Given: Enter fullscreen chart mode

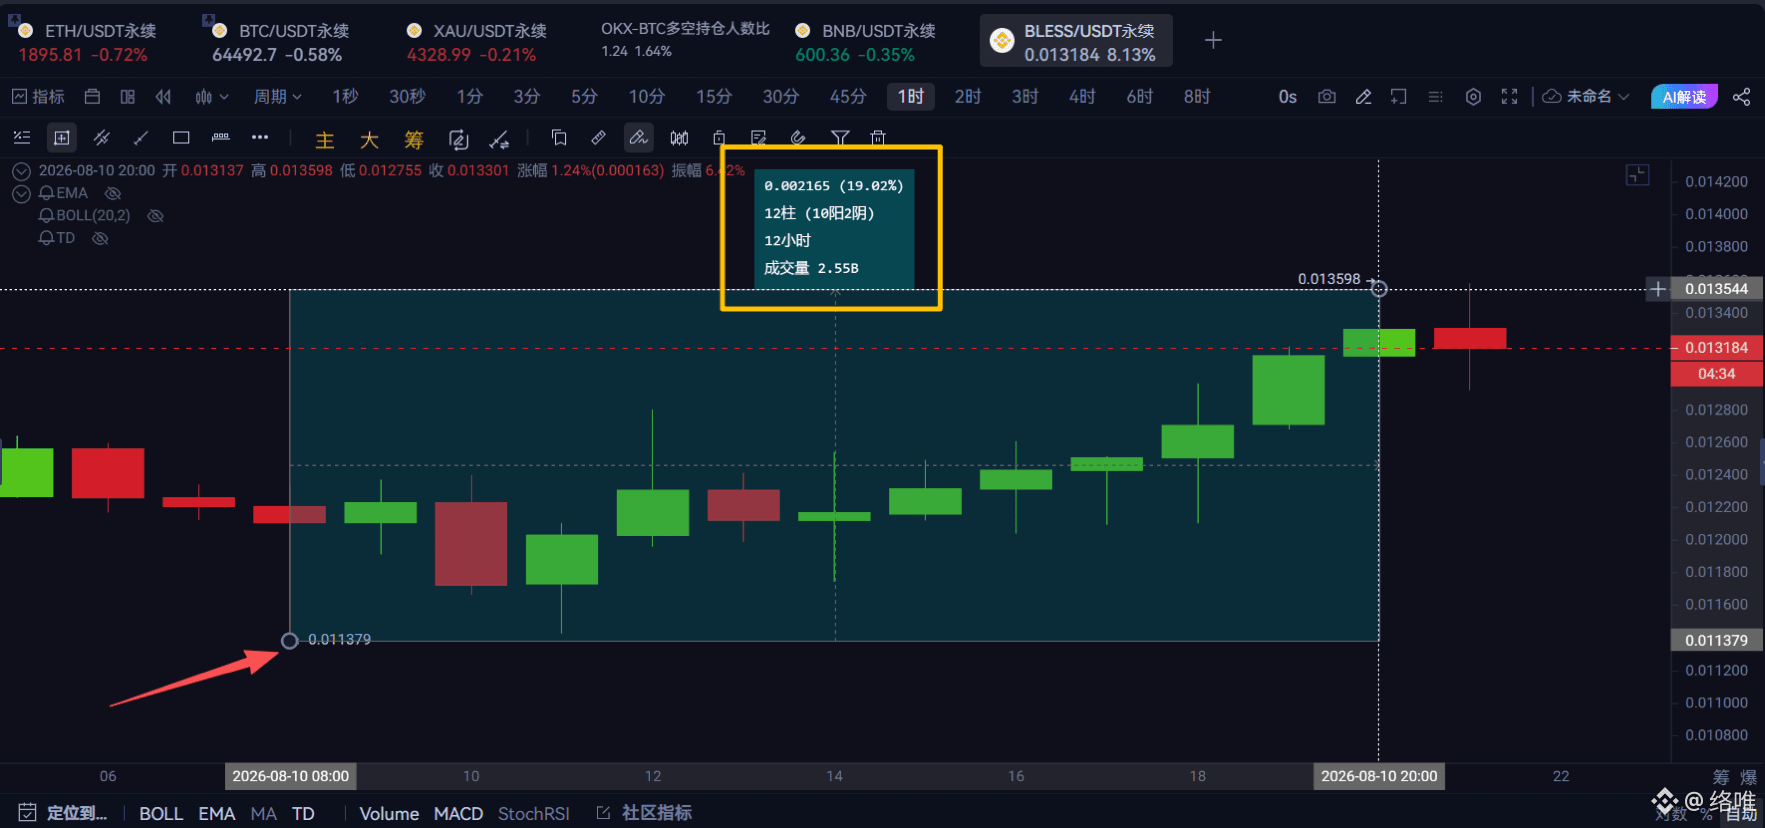Looking at the screenshot, I should click(1510, 97).
